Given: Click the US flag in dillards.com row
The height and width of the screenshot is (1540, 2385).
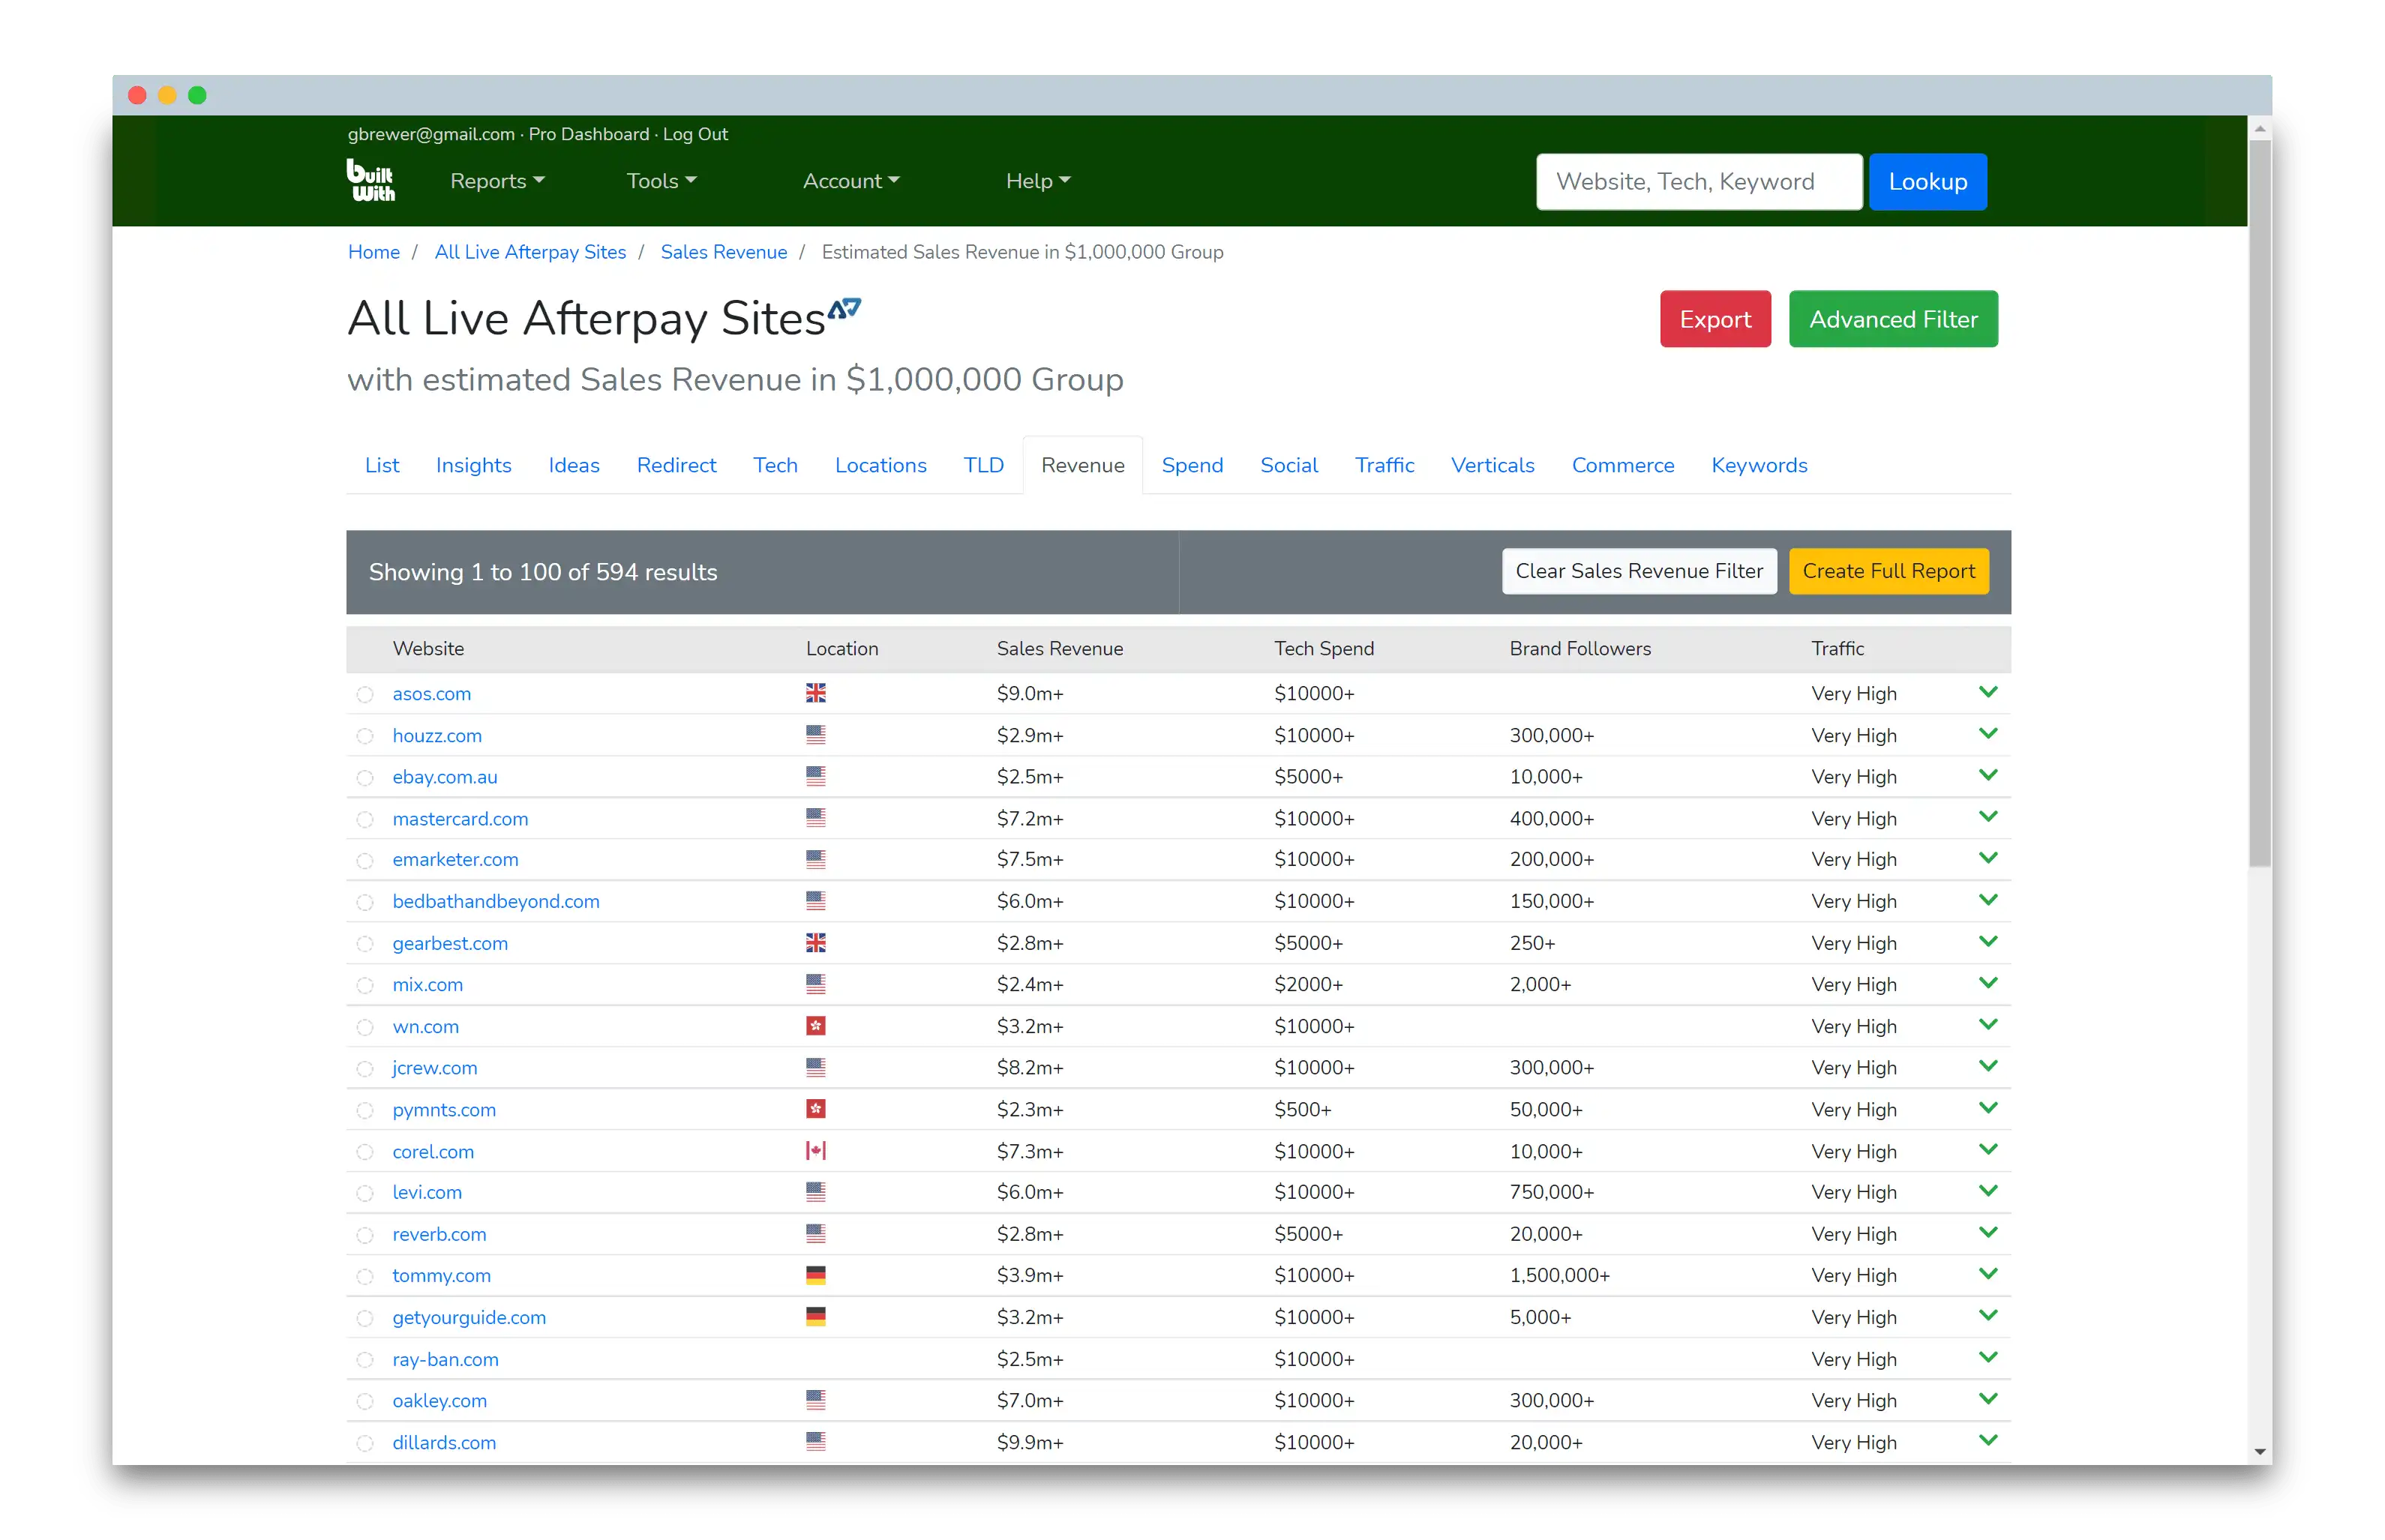Looking at the screenshot, I should tap(816, 1442).
